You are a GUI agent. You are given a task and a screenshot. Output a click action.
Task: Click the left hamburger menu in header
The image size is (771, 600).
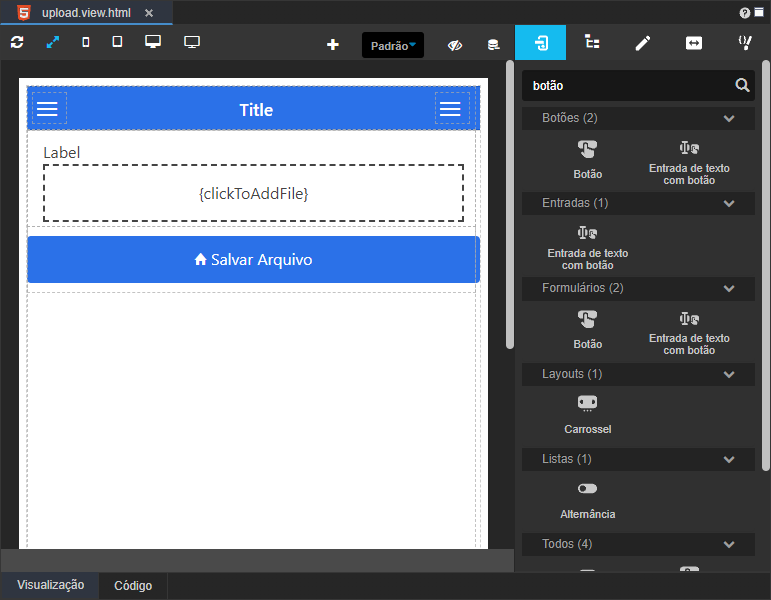coord(47,109)
